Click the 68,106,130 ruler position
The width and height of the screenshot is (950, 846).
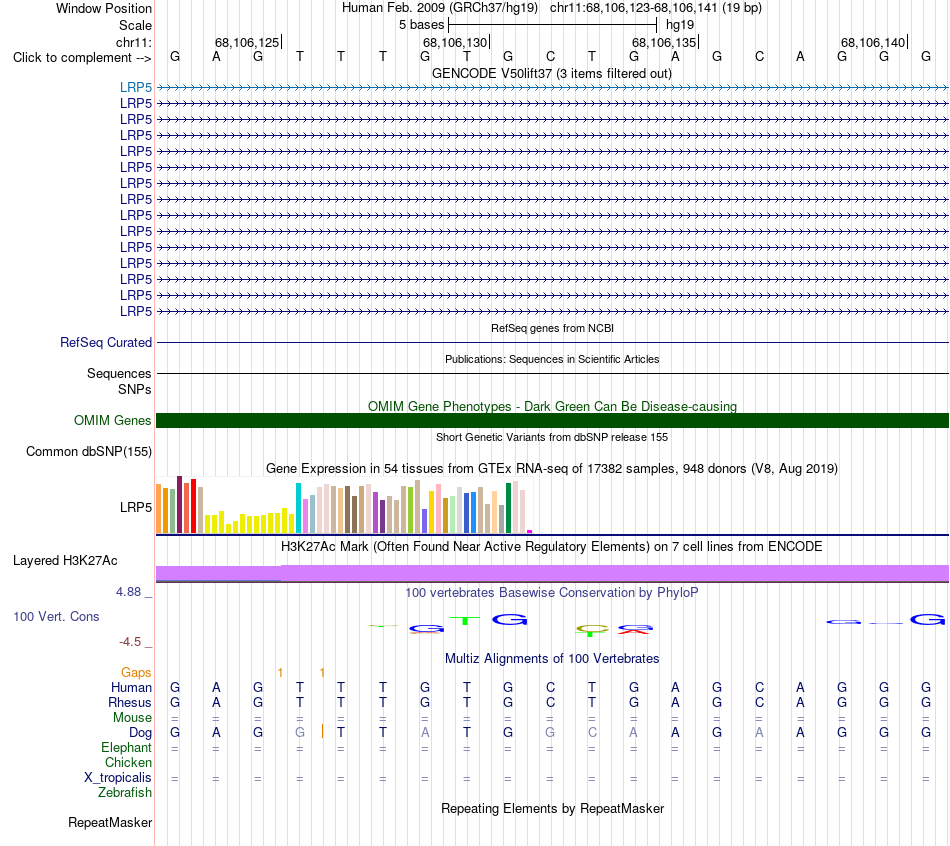pyautogui.click(x=455, y=42)
